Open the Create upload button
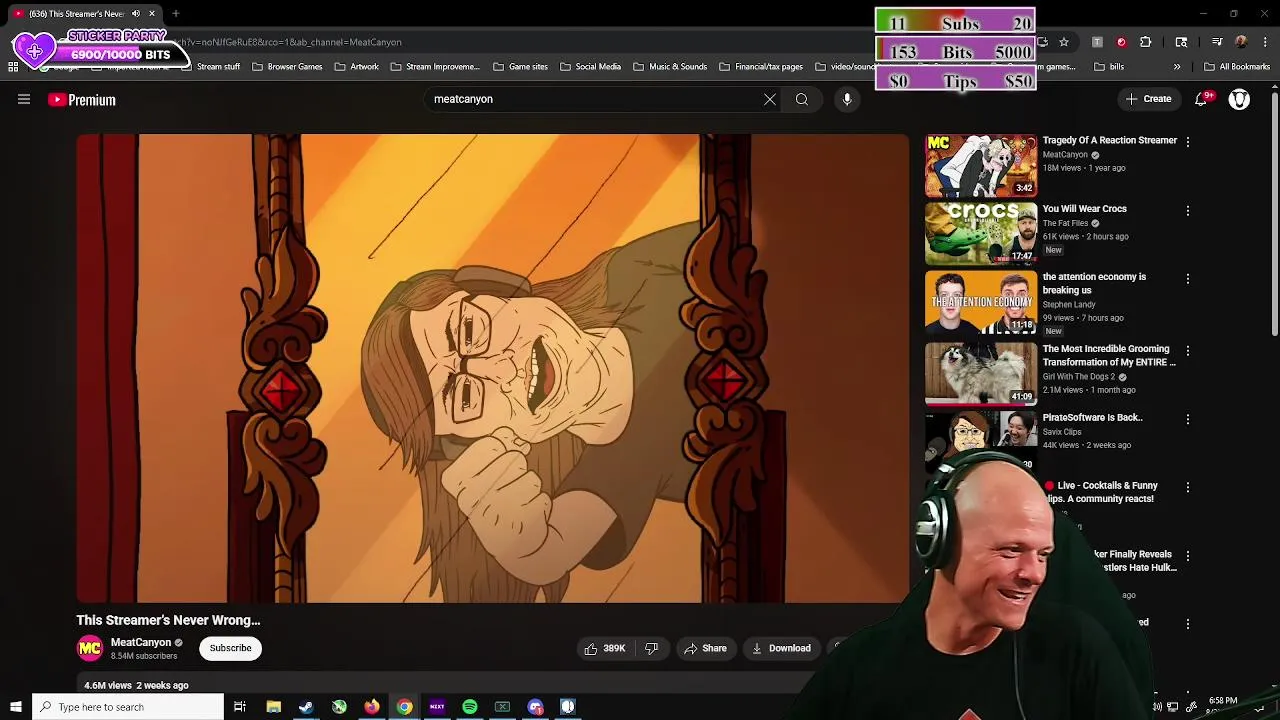 pos(1148,99)
